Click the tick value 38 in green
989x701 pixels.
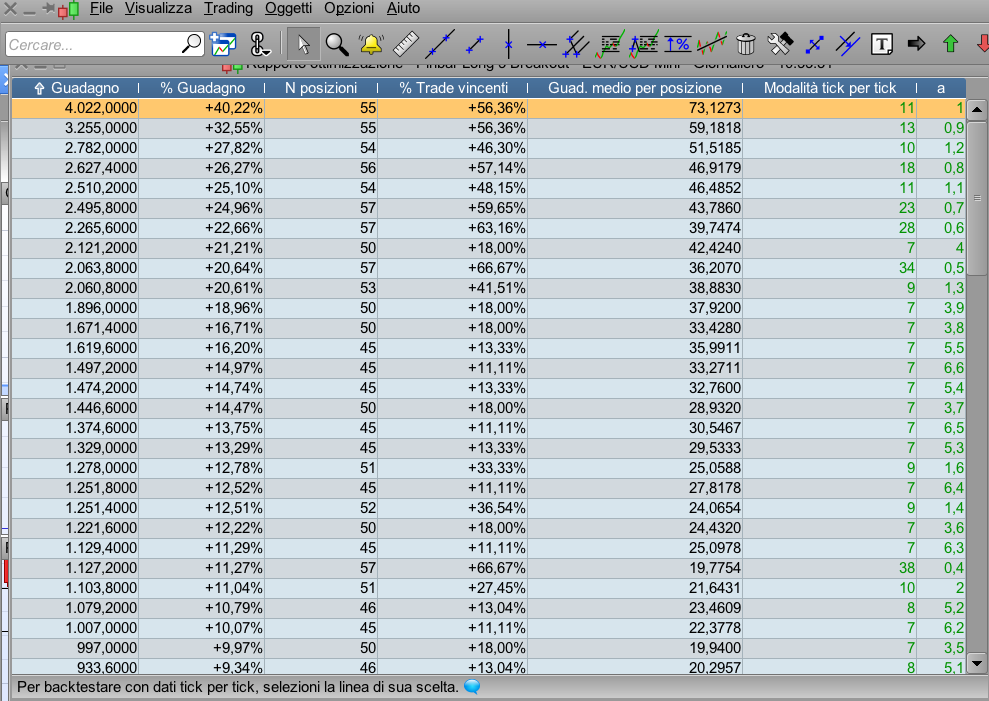coord(906,568)
